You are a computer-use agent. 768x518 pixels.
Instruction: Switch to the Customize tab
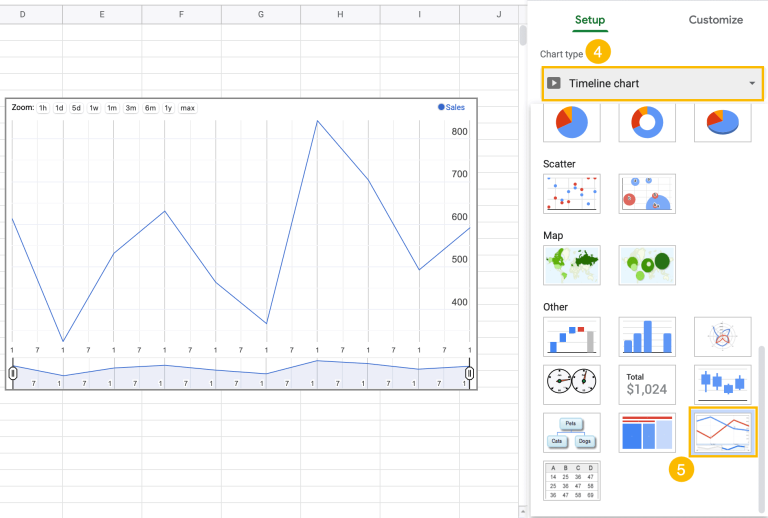[x=716, y=20]
